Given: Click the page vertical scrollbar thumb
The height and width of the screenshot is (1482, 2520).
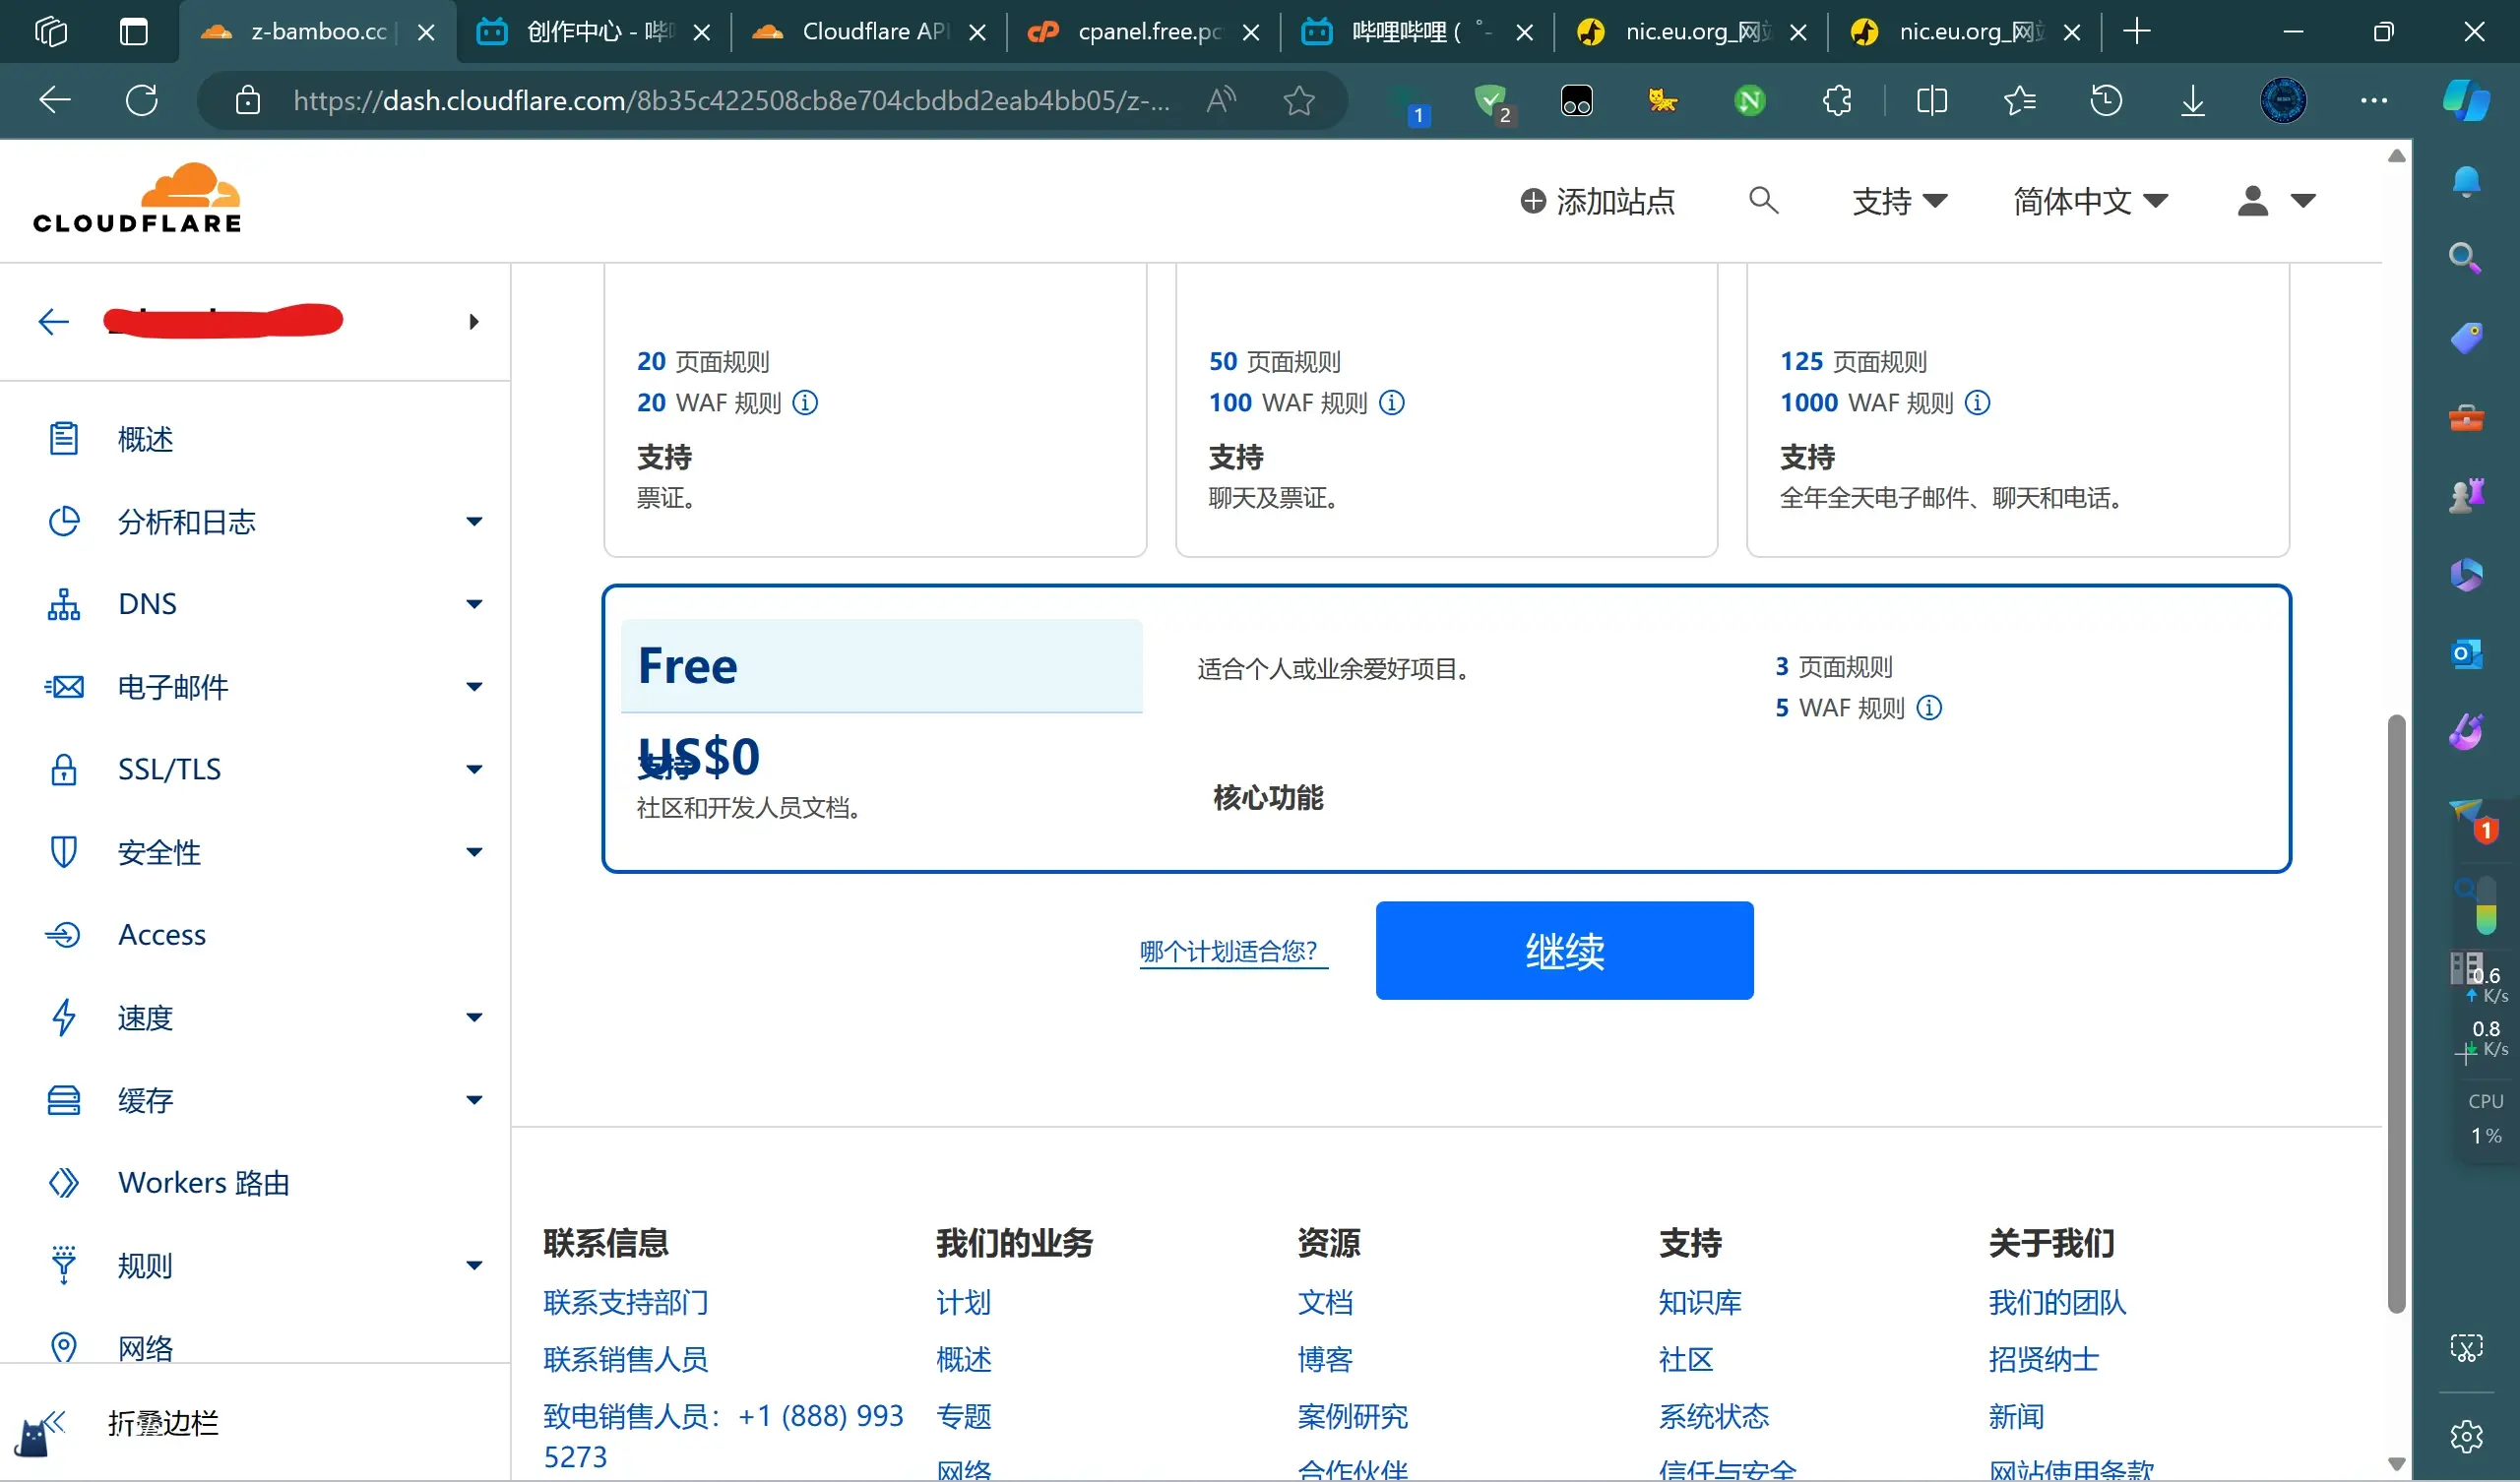Looking at the screenshot, I should click(x=2396, y=1013).
